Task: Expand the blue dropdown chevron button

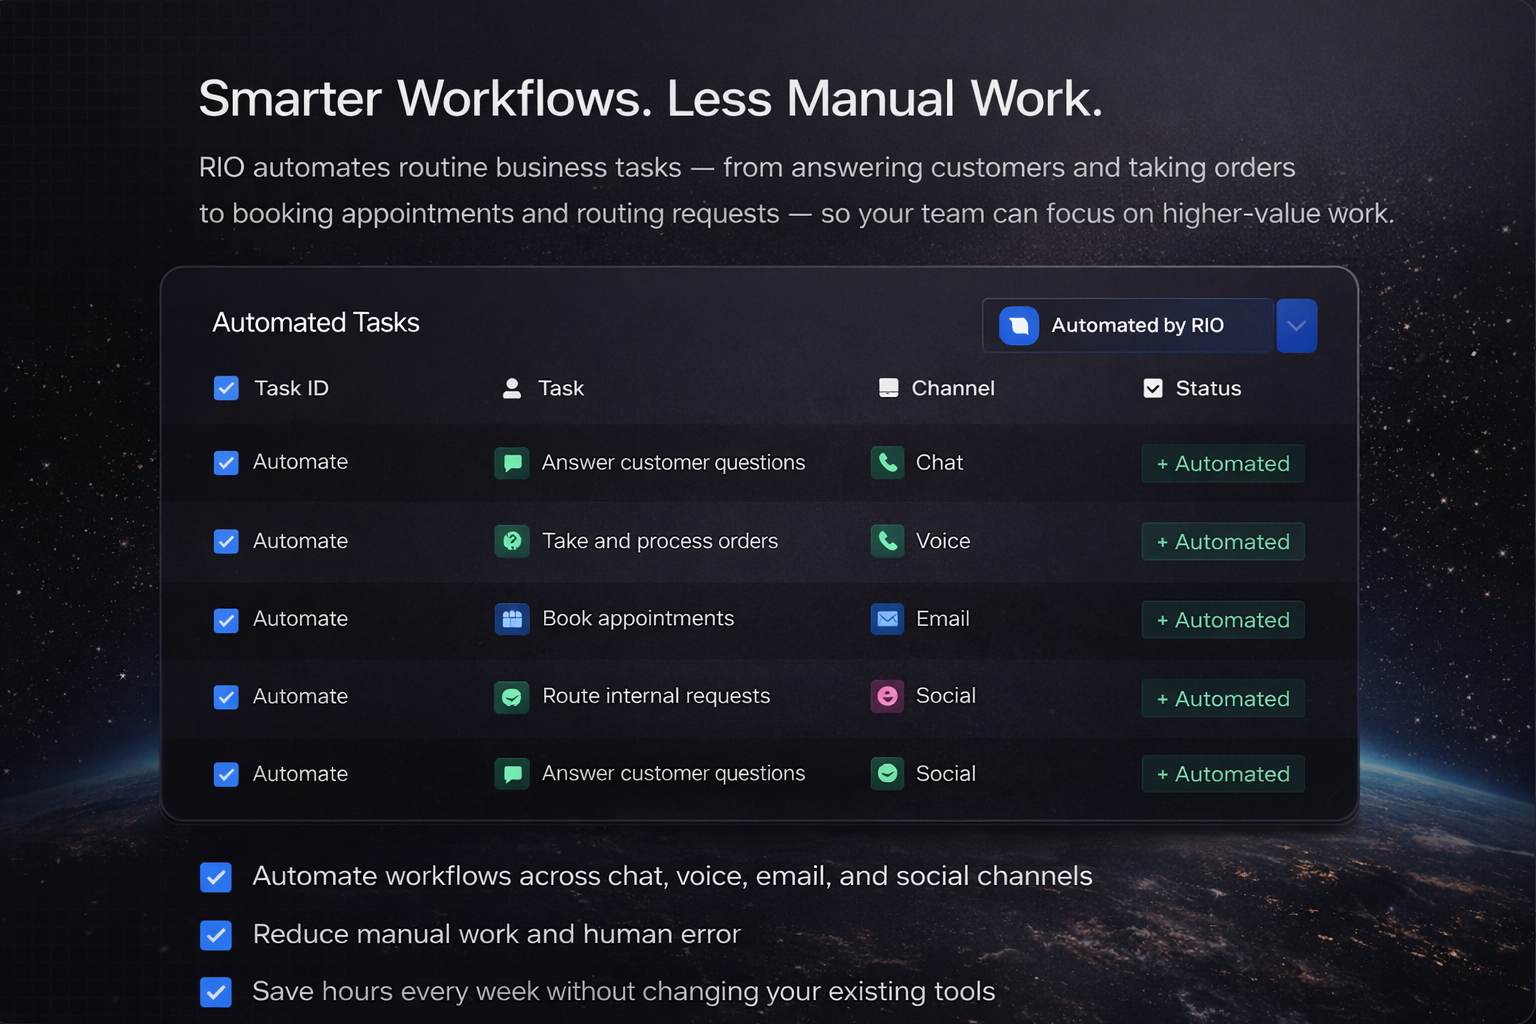Action: (x=1296, y=326)
